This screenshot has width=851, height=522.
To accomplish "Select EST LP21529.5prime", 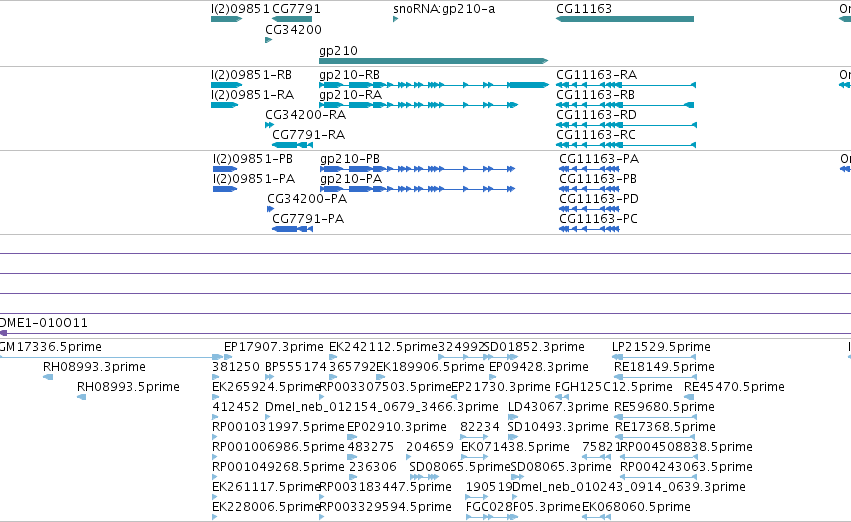I will coord(654,357).
